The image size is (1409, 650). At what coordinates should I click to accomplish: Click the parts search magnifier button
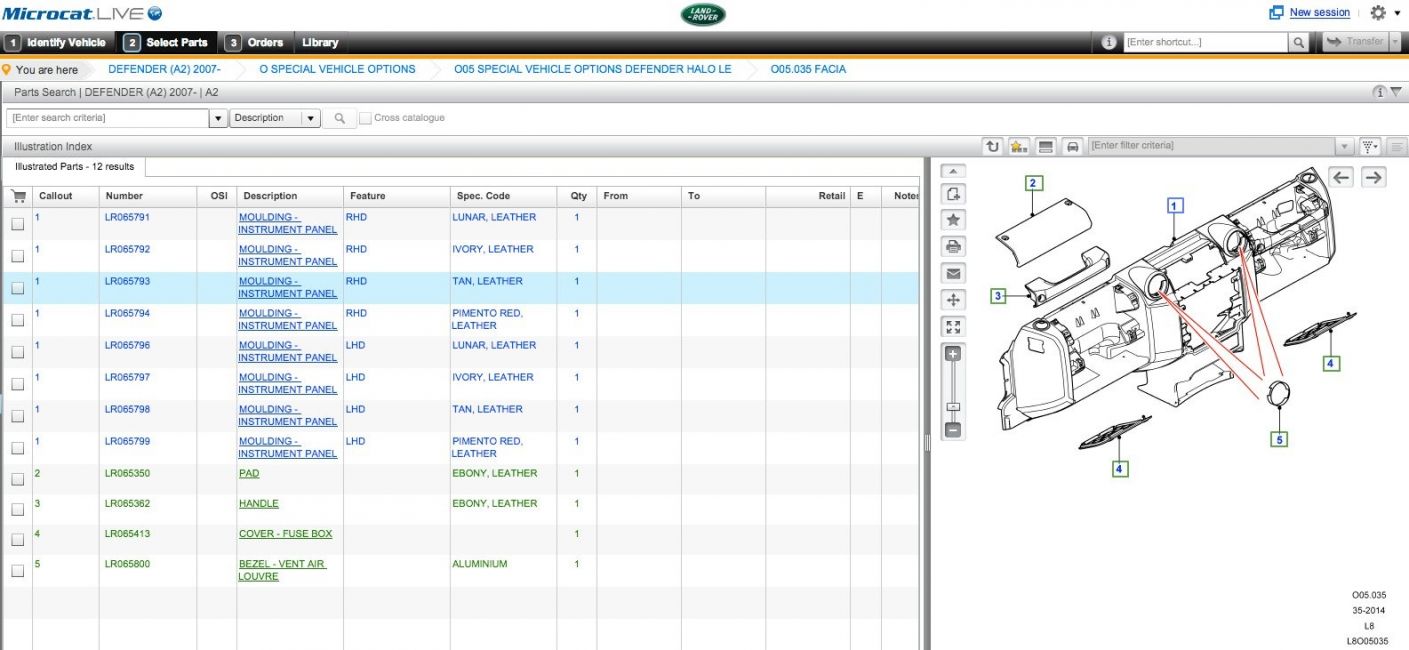340,118
